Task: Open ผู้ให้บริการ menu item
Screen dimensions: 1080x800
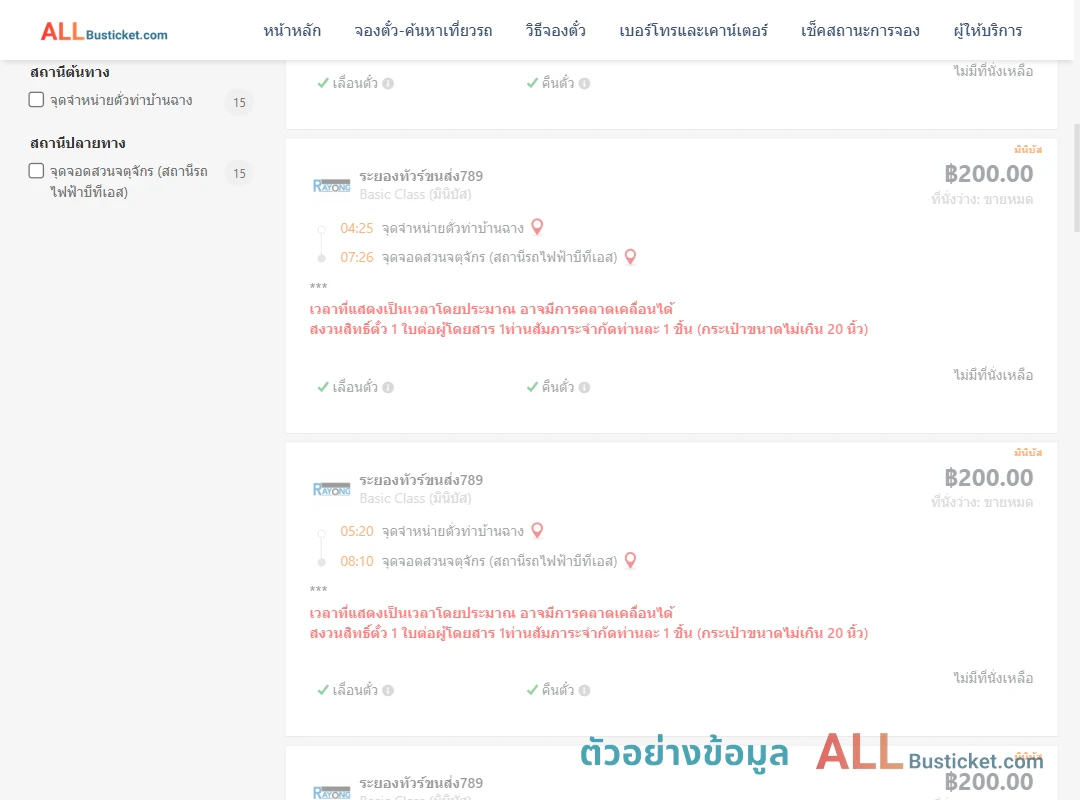Action: pyautogui.click(x=987, y=31)
